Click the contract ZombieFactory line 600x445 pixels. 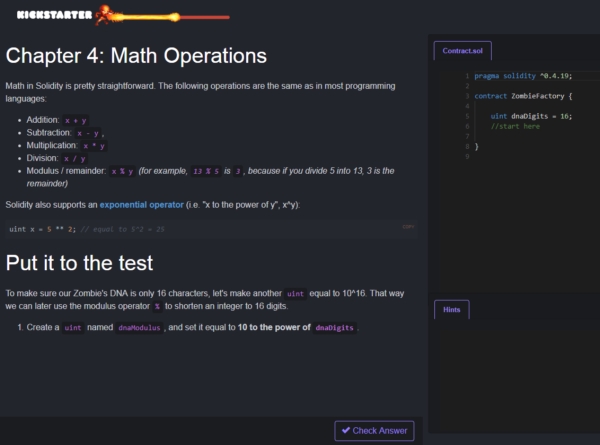pyautogui.click(x=522, y=96)
